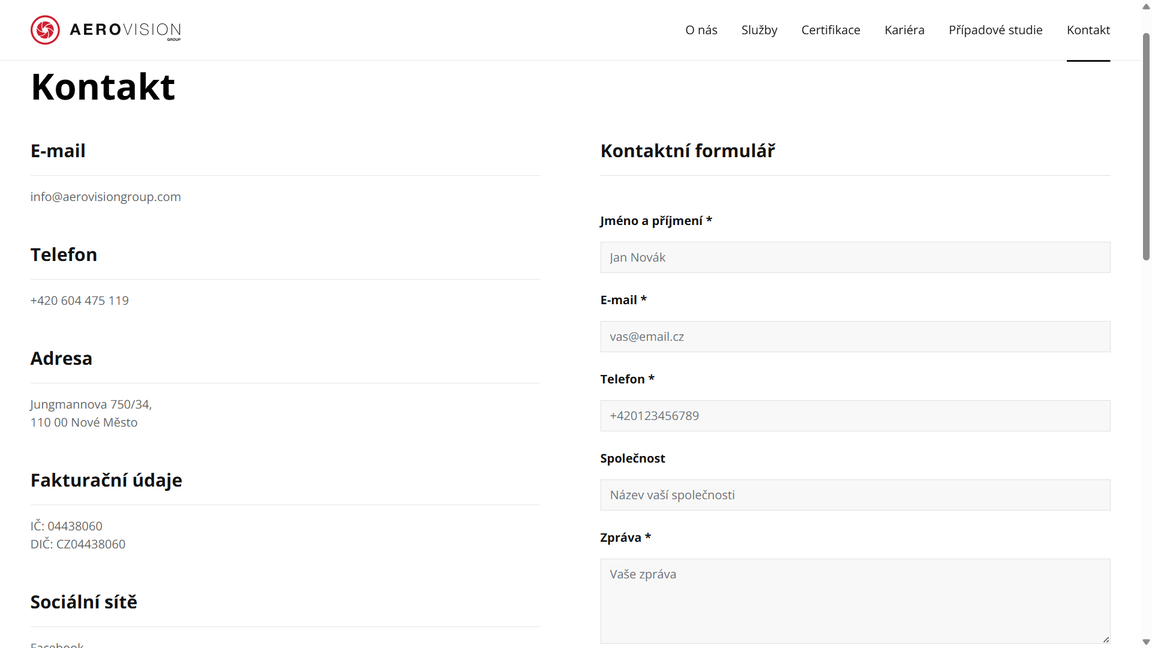Click the "Jméno a příjmení" input field
Screen dimensions: 1152x648
click(x=855, y=257)
